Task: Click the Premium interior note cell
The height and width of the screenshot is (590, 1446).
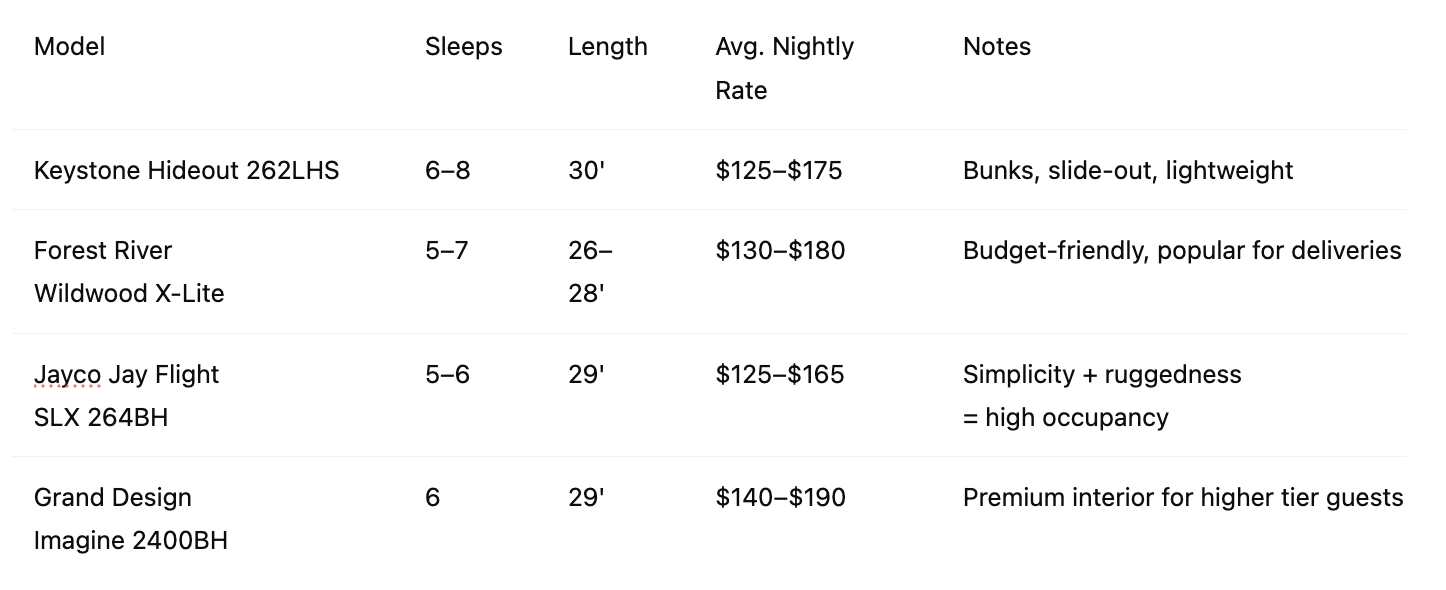Action: (1183, 497)
